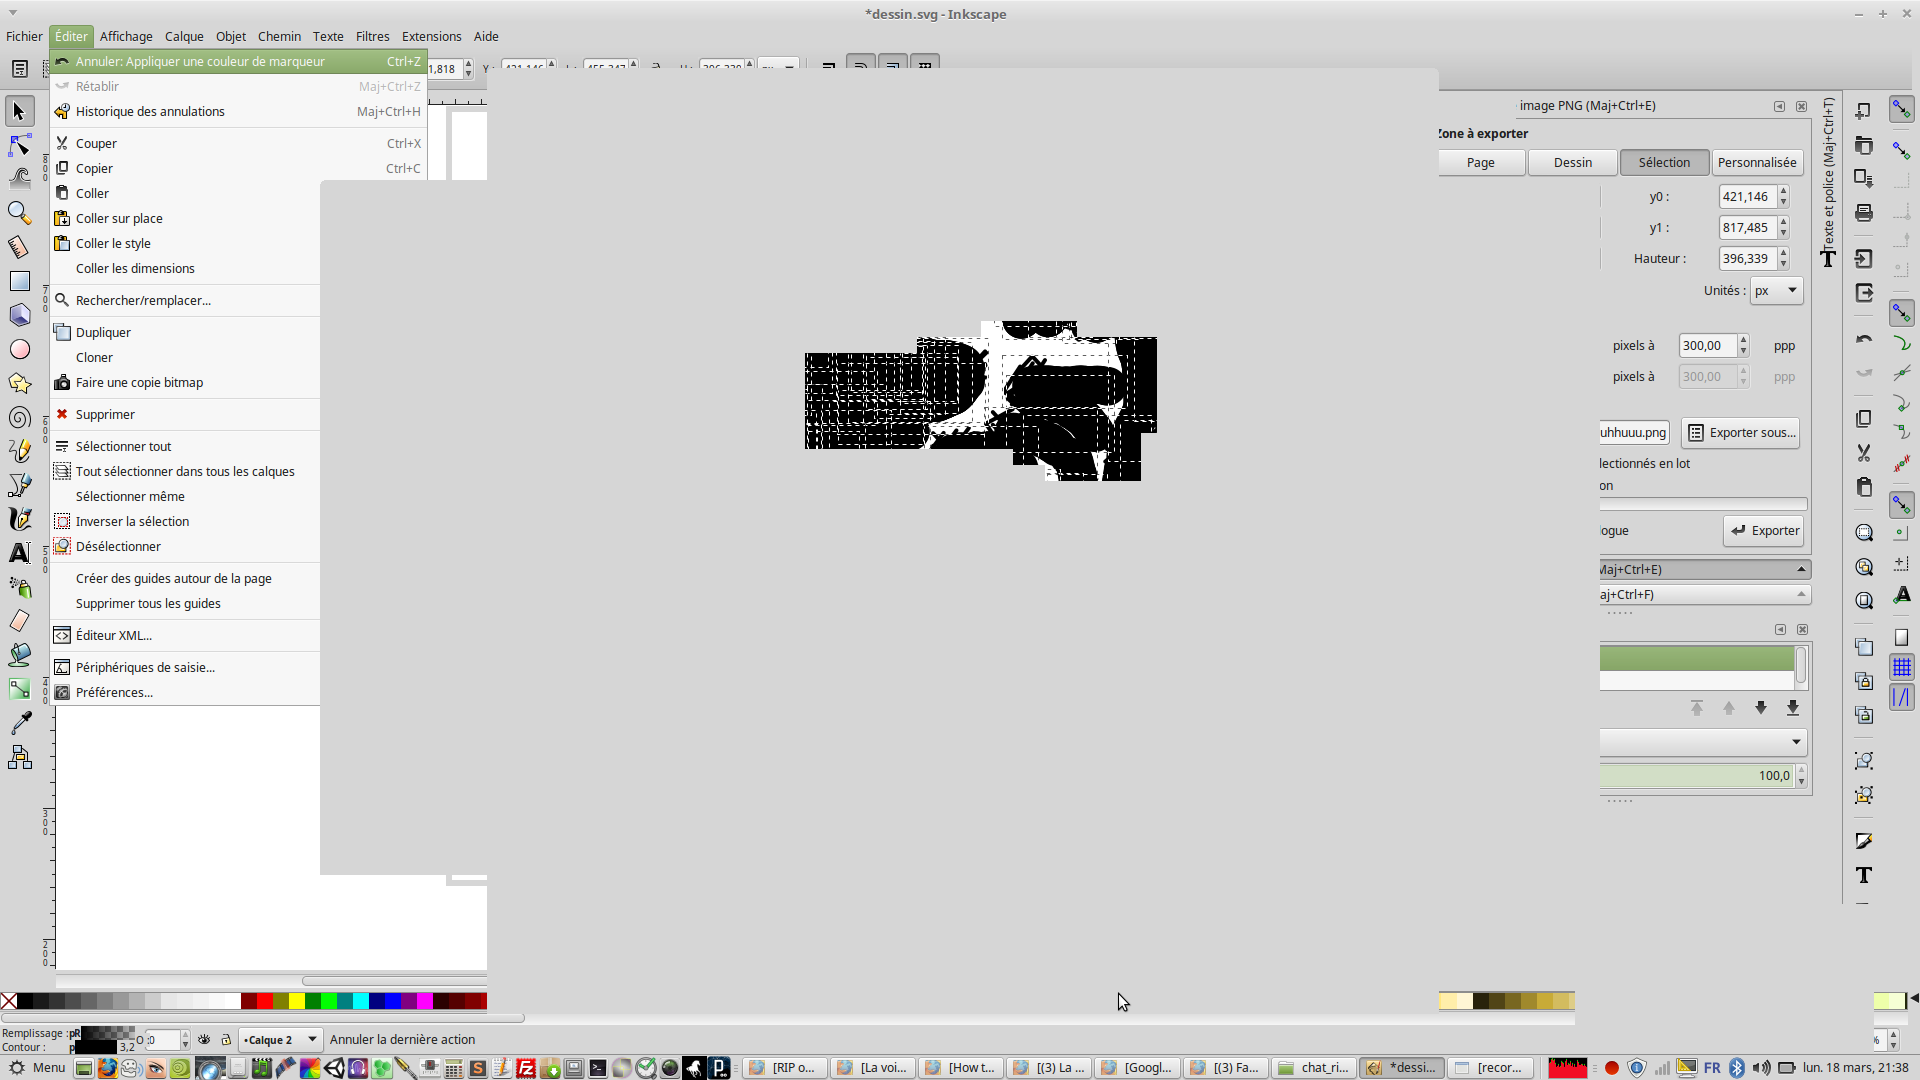Image resolution: width=1920 pixels, height=1080 pixels.
Task: Select the Spray can tool
Action: (x=19, y=587)
